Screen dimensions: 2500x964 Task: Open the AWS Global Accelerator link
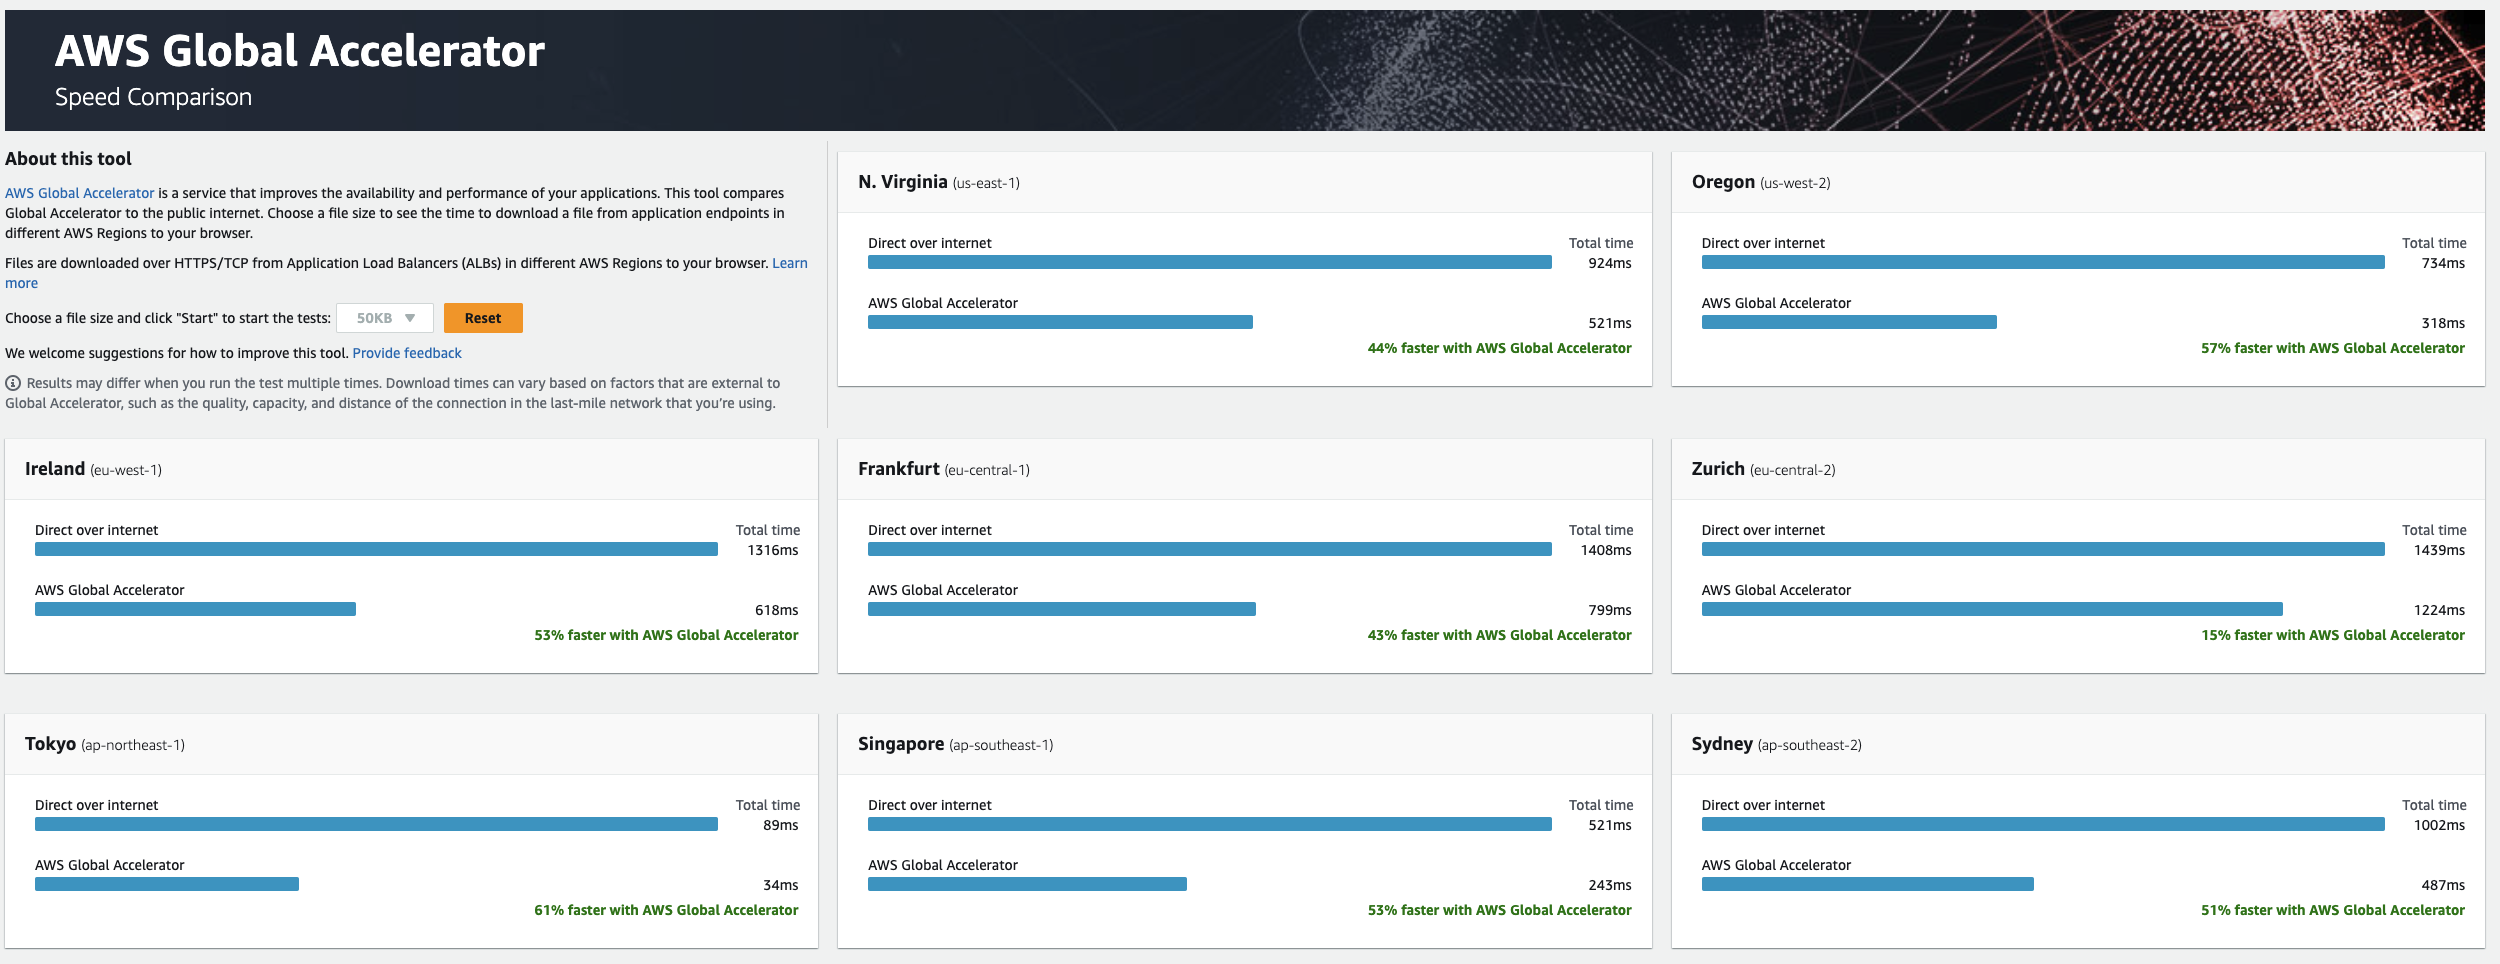[x=80, y=193]
